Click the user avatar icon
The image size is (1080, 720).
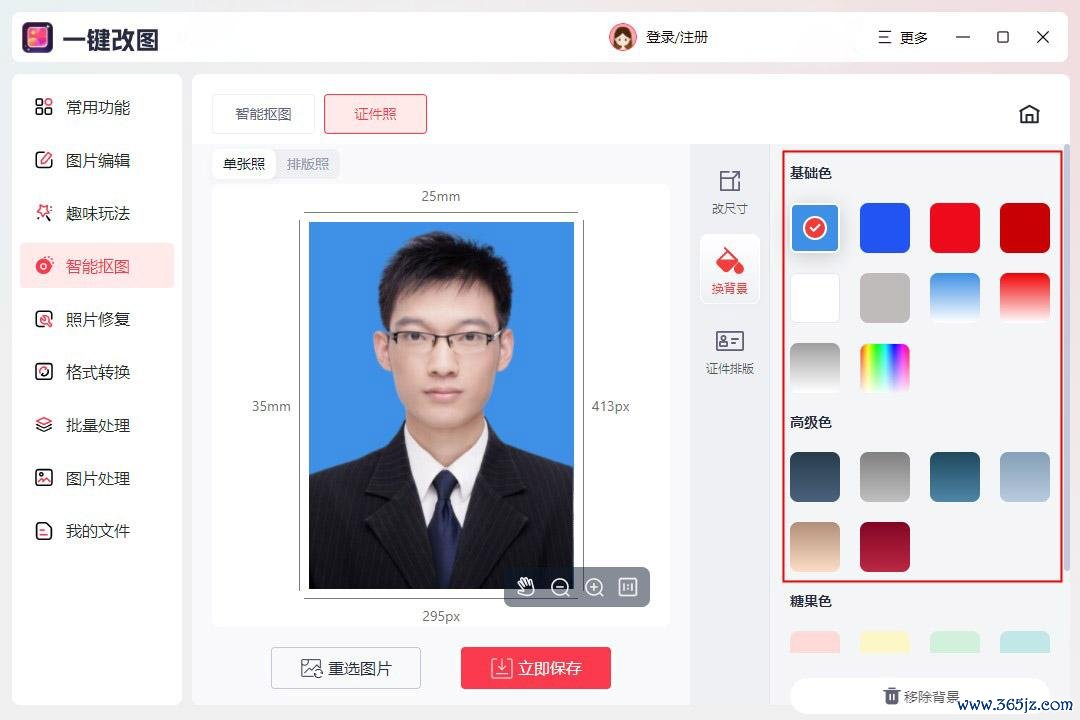623,37
